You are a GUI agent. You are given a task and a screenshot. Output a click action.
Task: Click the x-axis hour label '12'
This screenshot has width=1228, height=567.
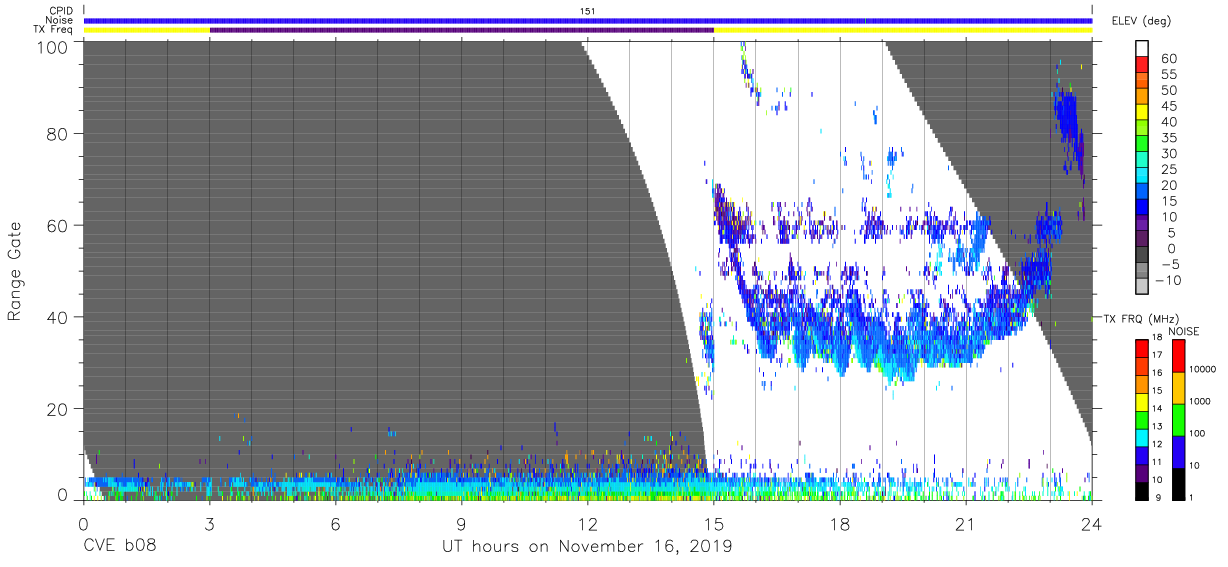tap(588, 523)
